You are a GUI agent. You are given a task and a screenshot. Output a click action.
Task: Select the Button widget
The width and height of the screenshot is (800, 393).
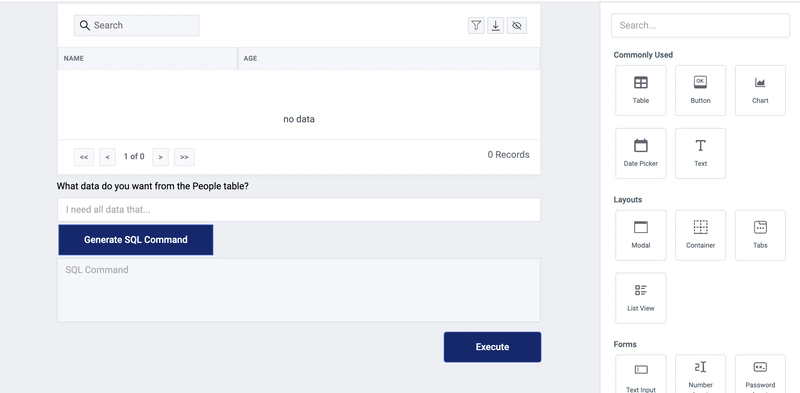click(x=700, y=90)
